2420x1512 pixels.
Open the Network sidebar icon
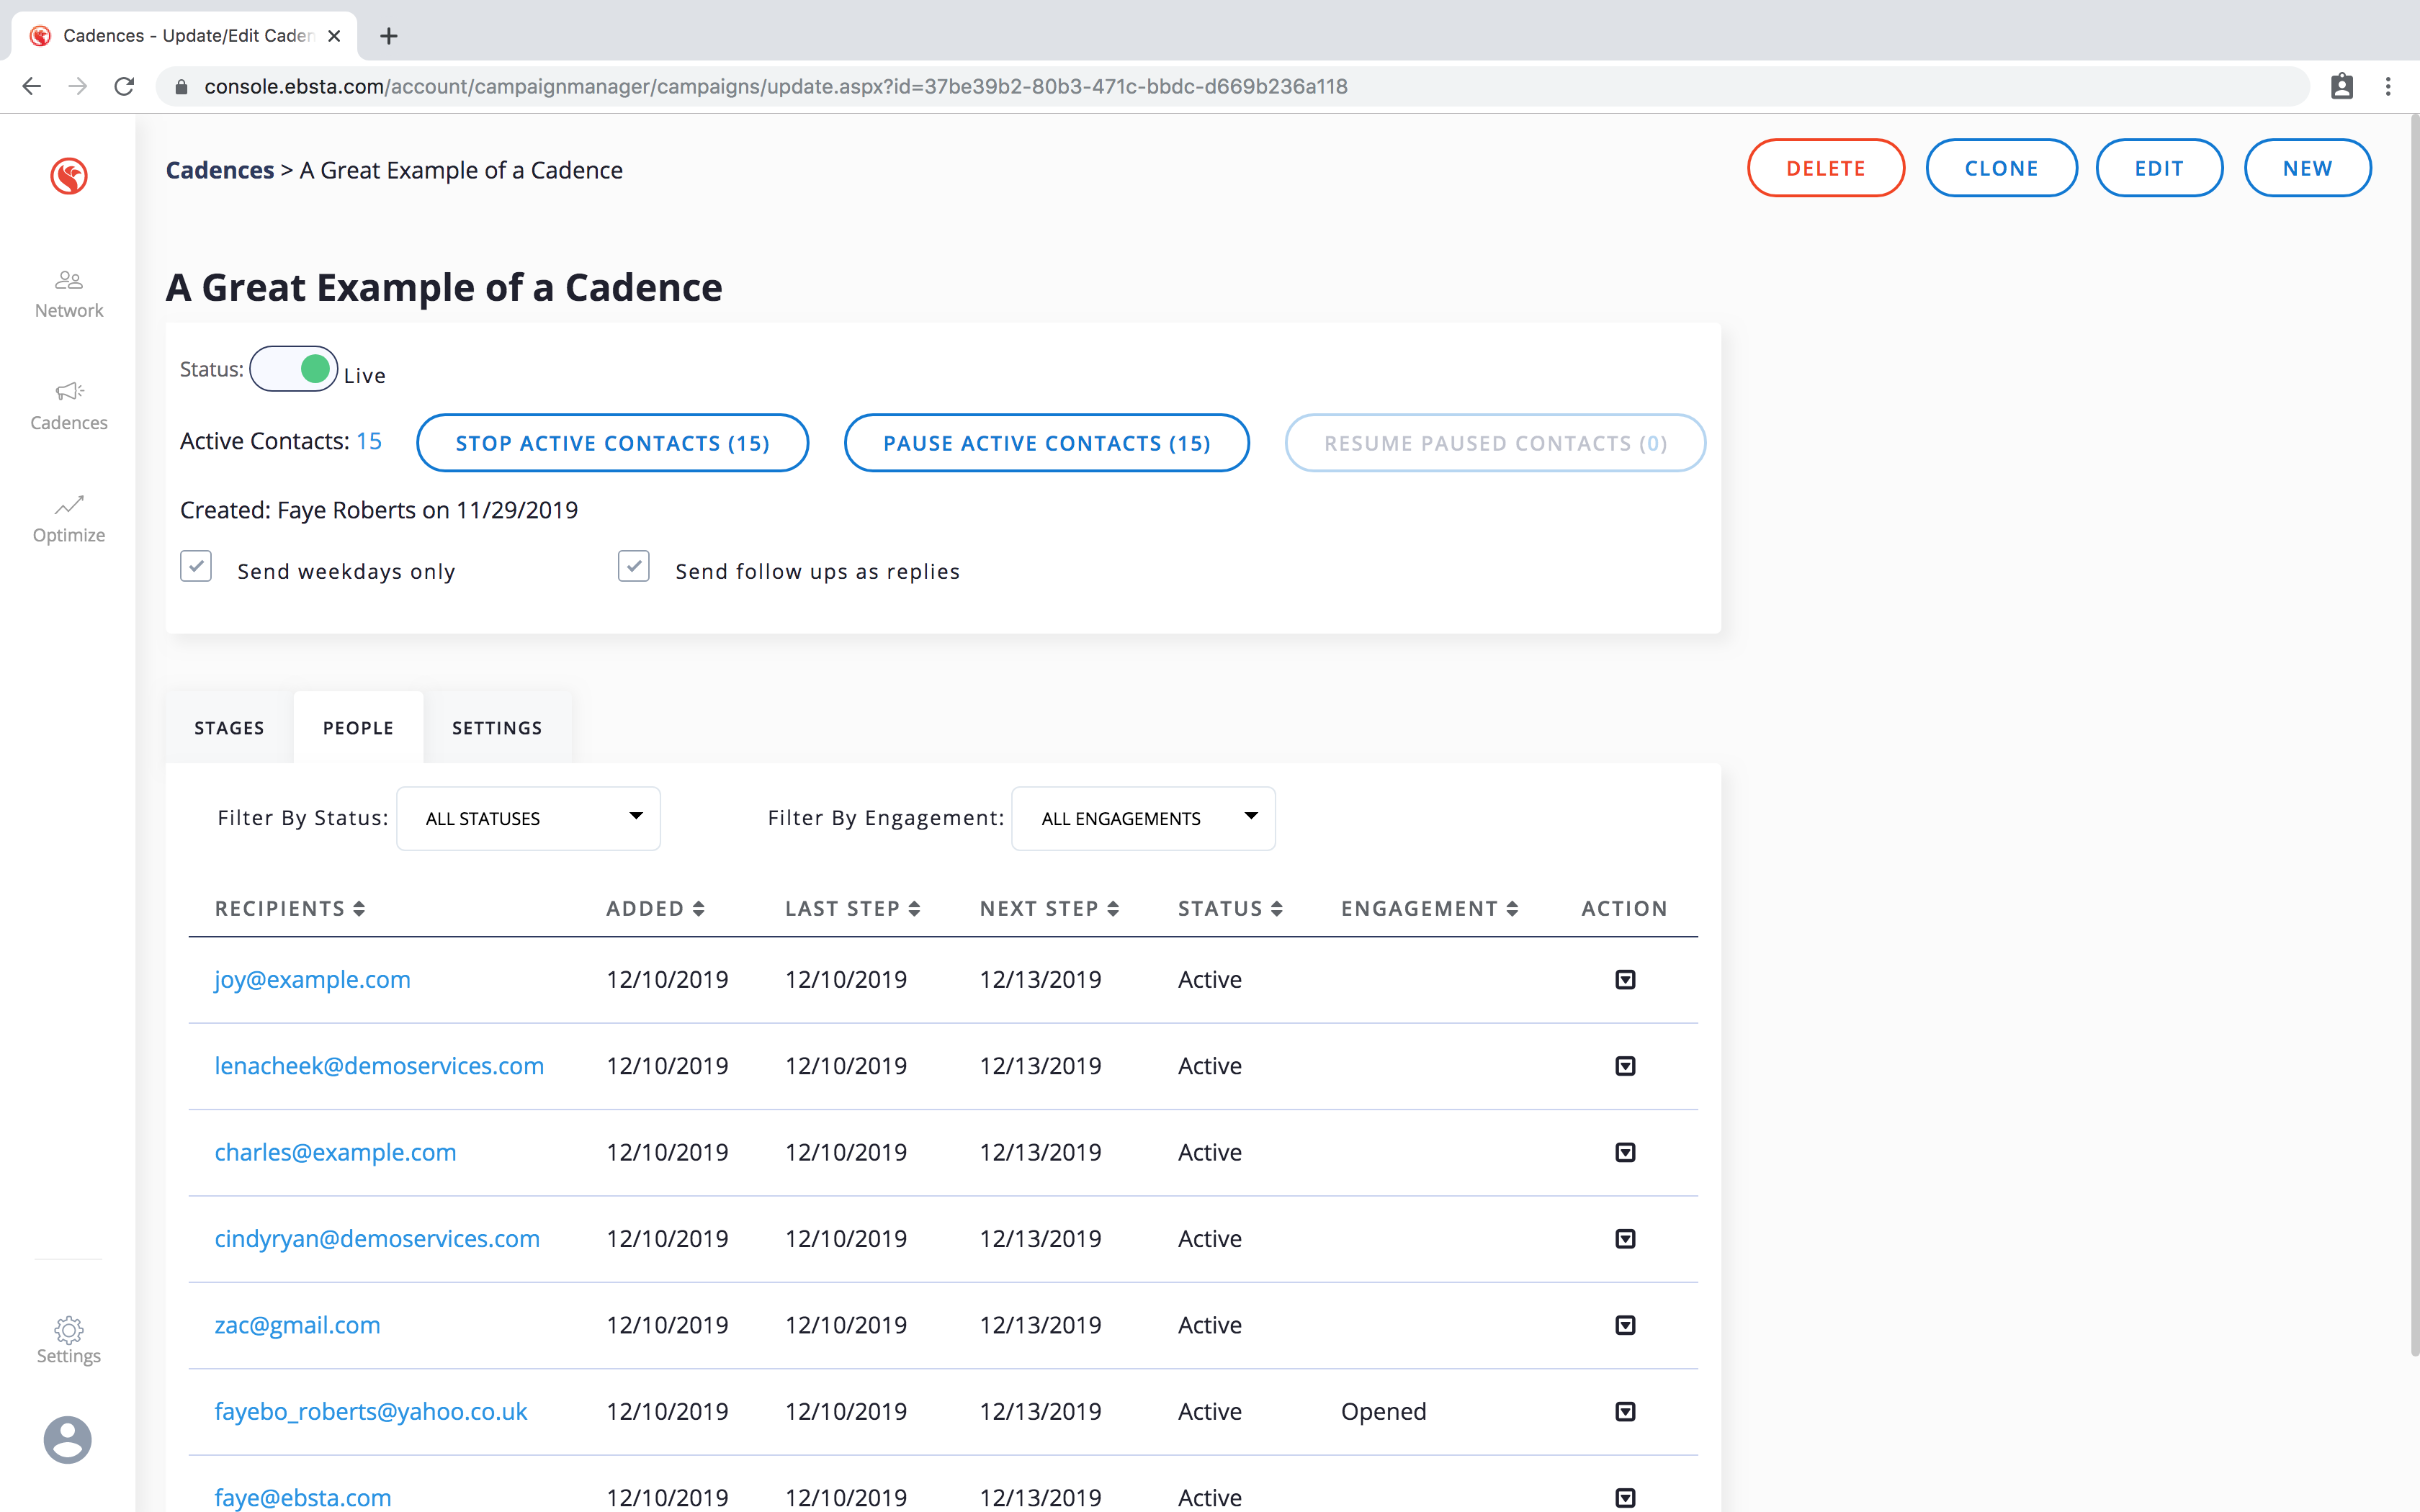pos(68,281)
